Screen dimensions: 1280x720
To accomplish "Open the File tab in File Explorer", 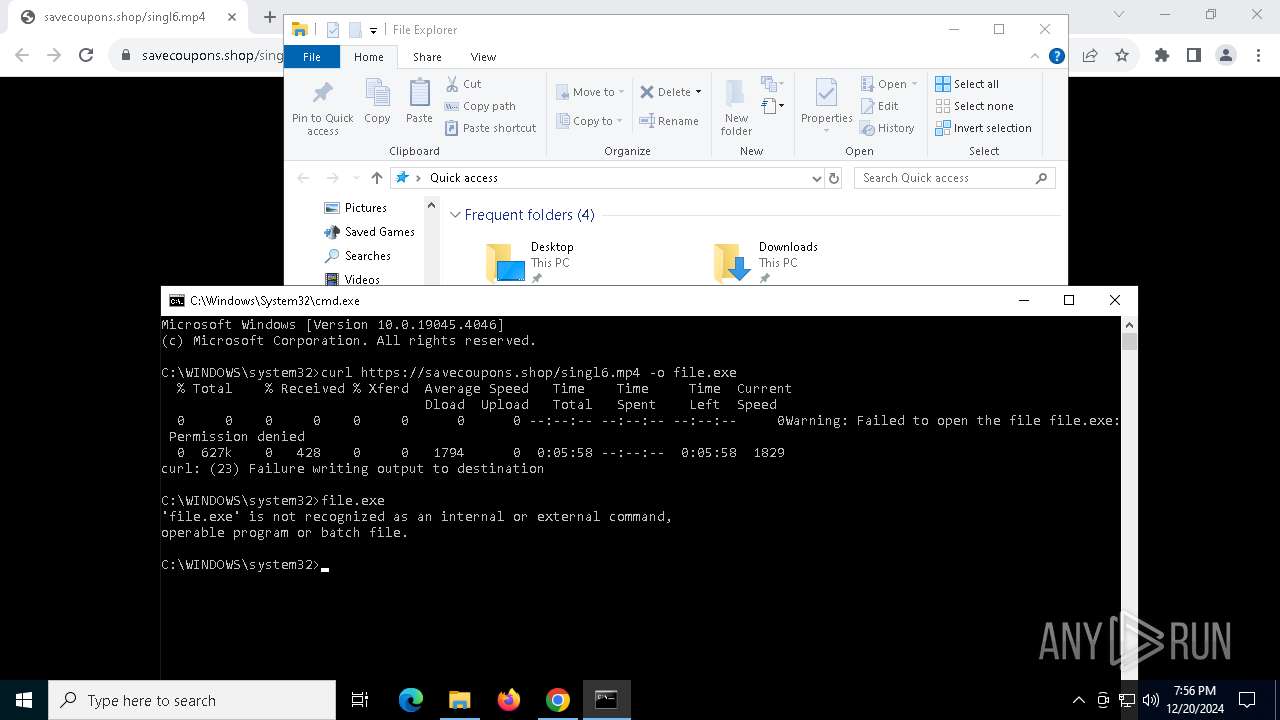I will click(312, 57).
